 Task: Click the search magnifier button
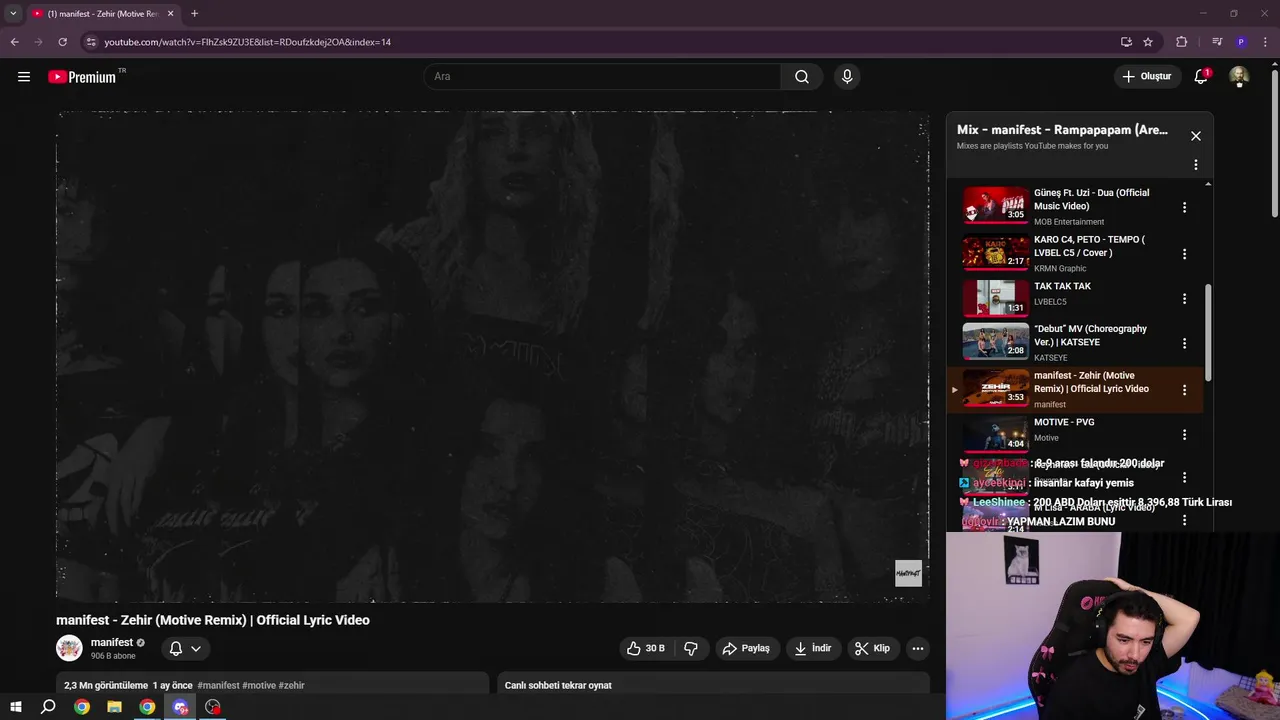[802, 77]
